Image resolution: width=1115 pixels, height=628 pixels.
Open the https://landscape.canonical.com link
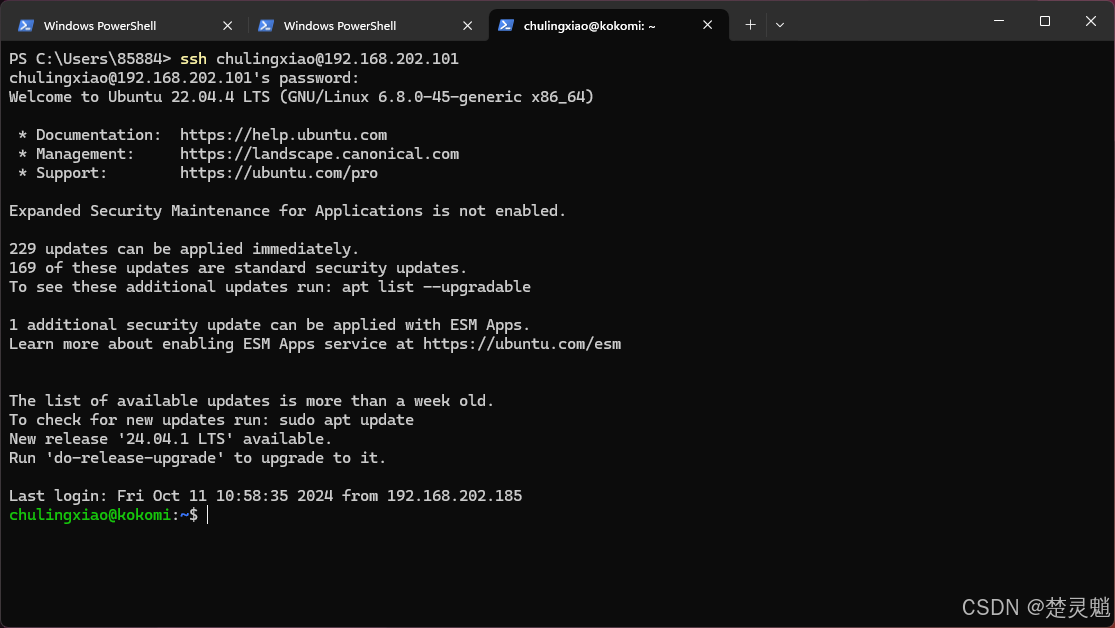tap(319, 154)
